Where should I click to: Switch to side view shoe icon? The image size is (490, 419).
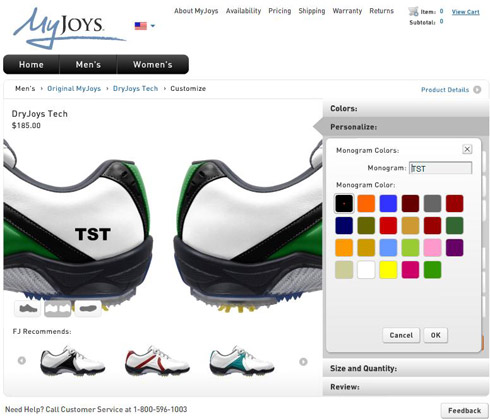pos(27,309)
